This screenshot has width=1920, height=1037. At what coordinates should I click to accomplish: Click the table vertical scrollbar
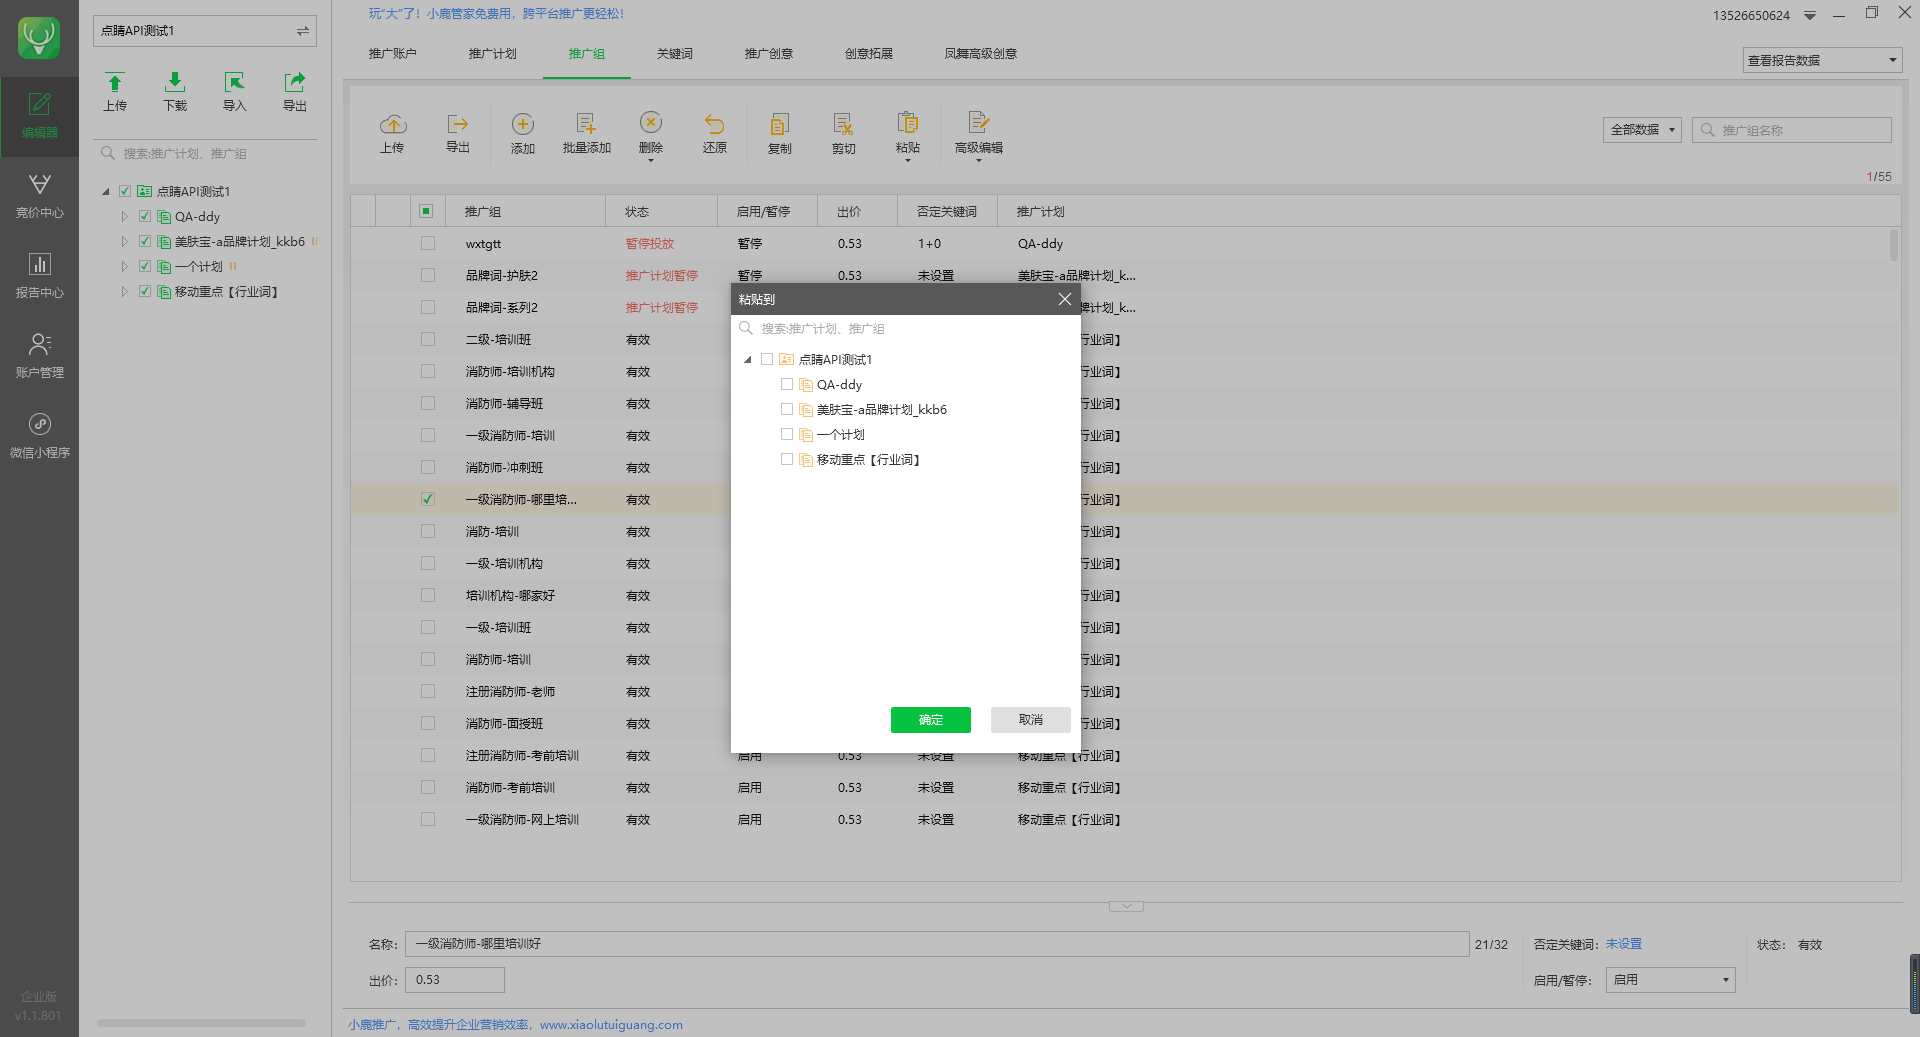point(1893,245)
